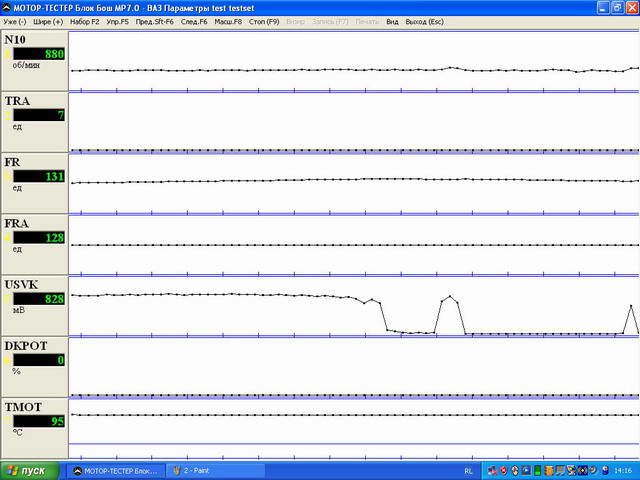Screen dimensions: 640x480
Task: Click the TRA value display 7
Action: click(39, 115)
